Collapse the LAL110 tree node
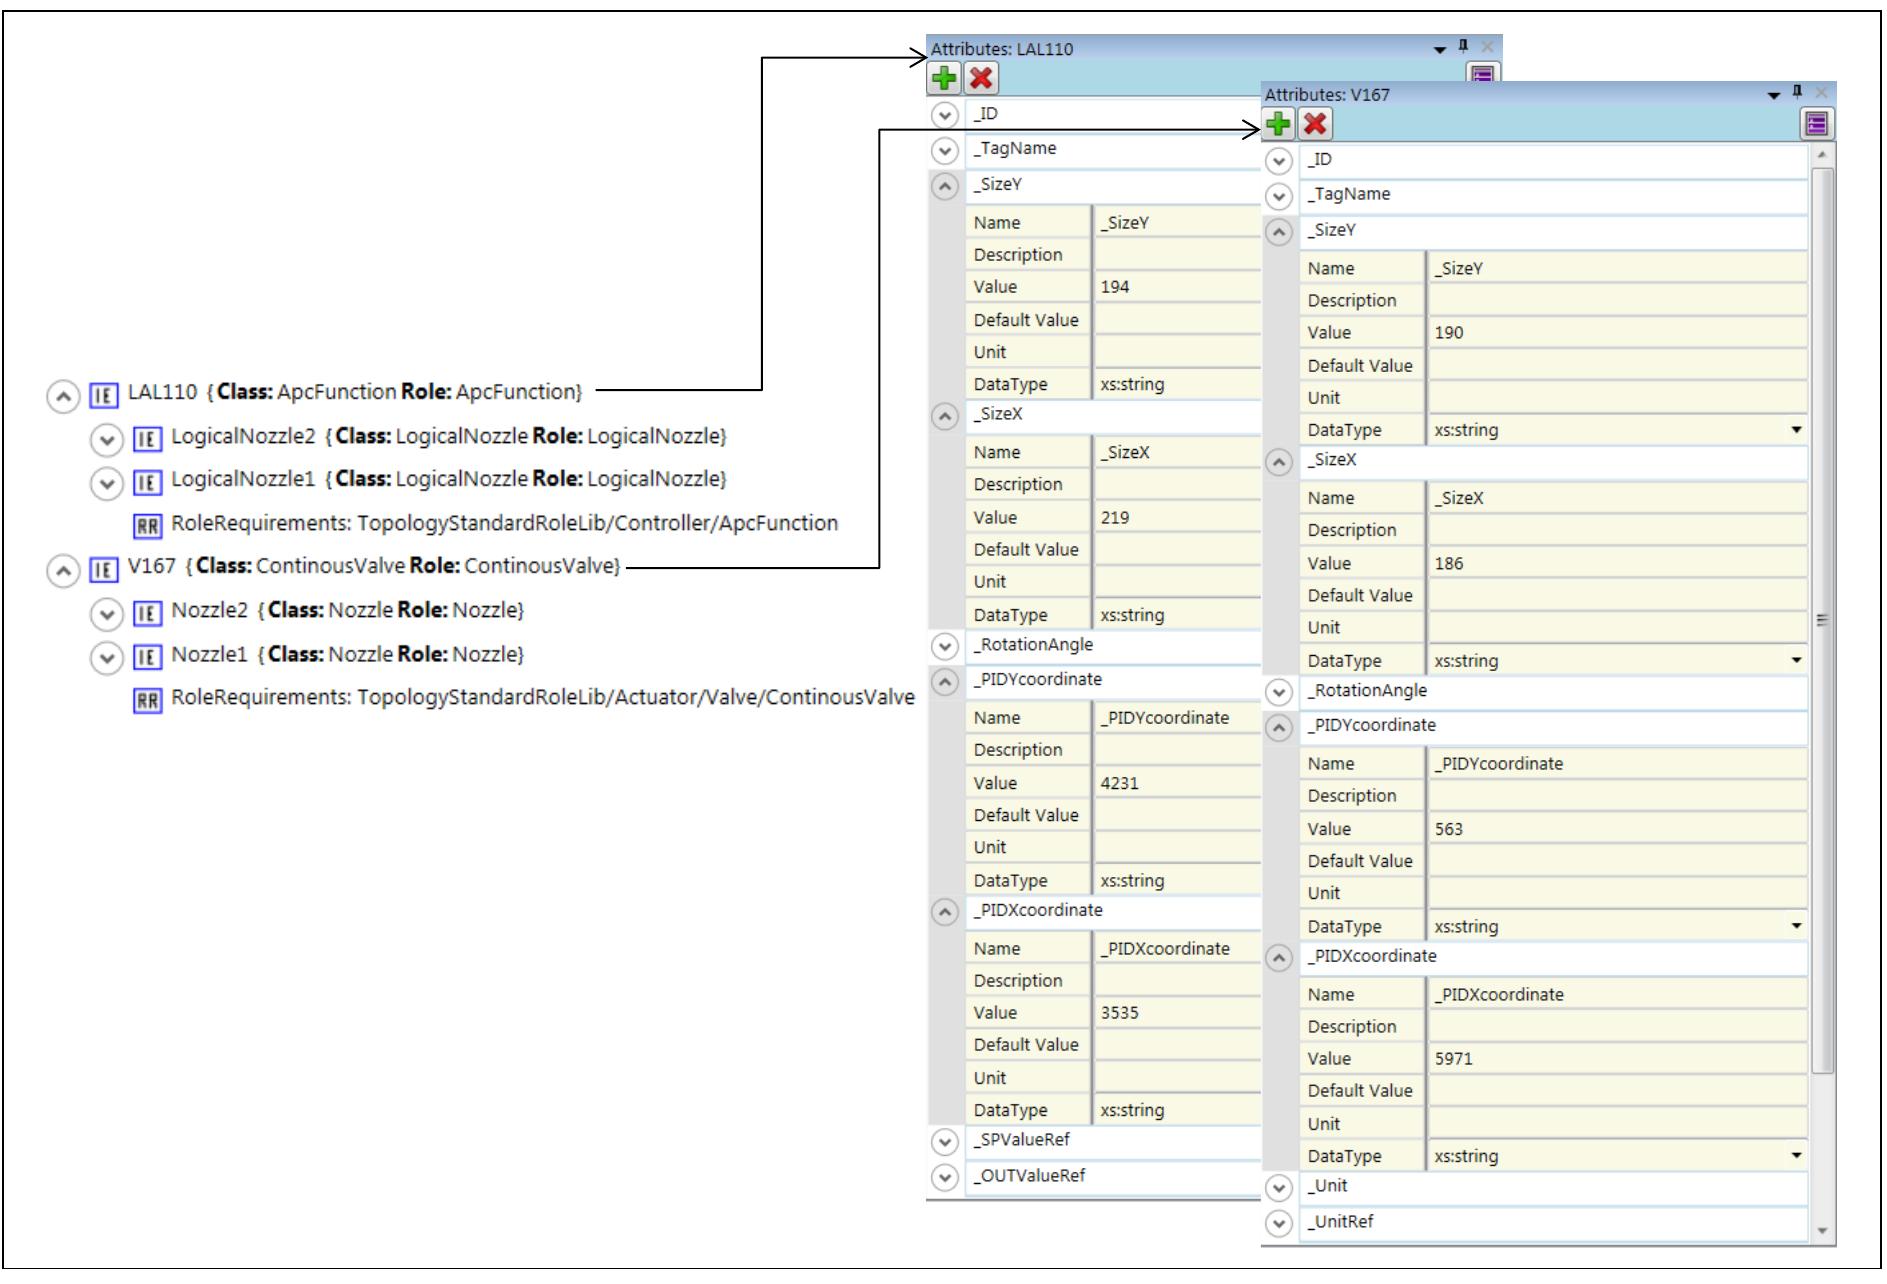The width and height of the screenshot is (1887, 1284). tap(62, 396)
